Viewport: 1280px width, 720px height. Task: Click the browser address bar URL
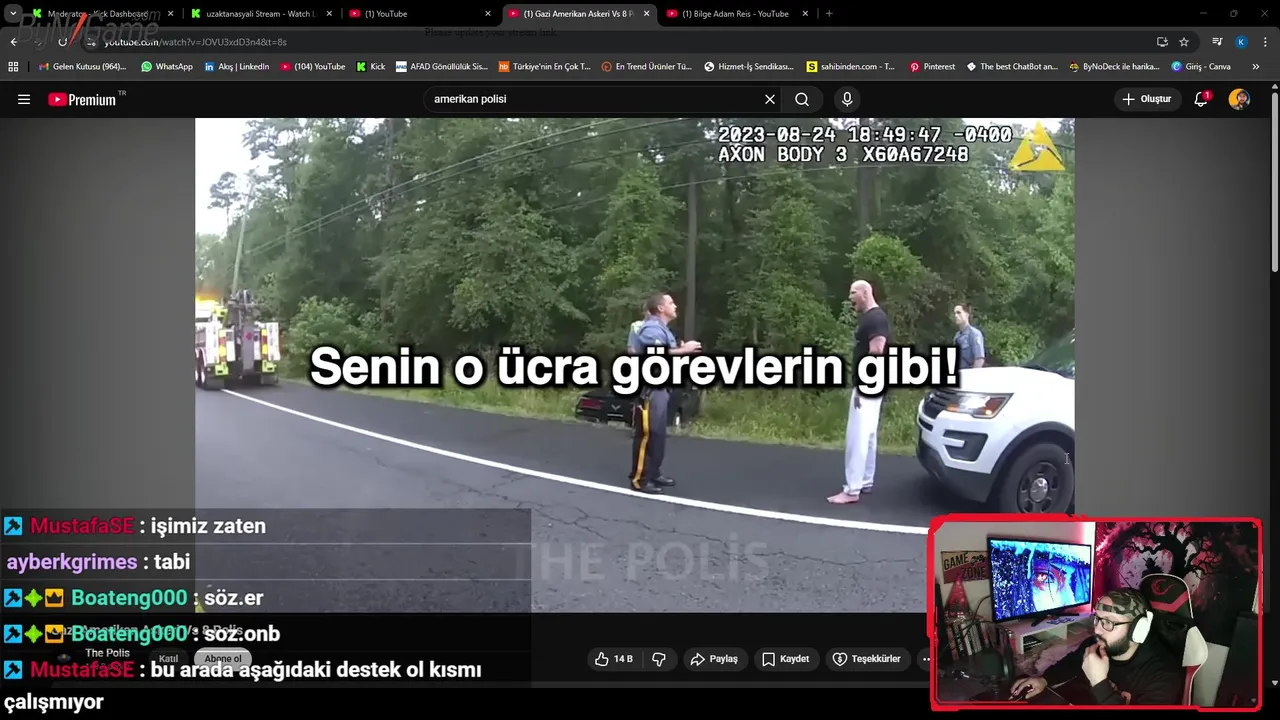tap(195, 42)
